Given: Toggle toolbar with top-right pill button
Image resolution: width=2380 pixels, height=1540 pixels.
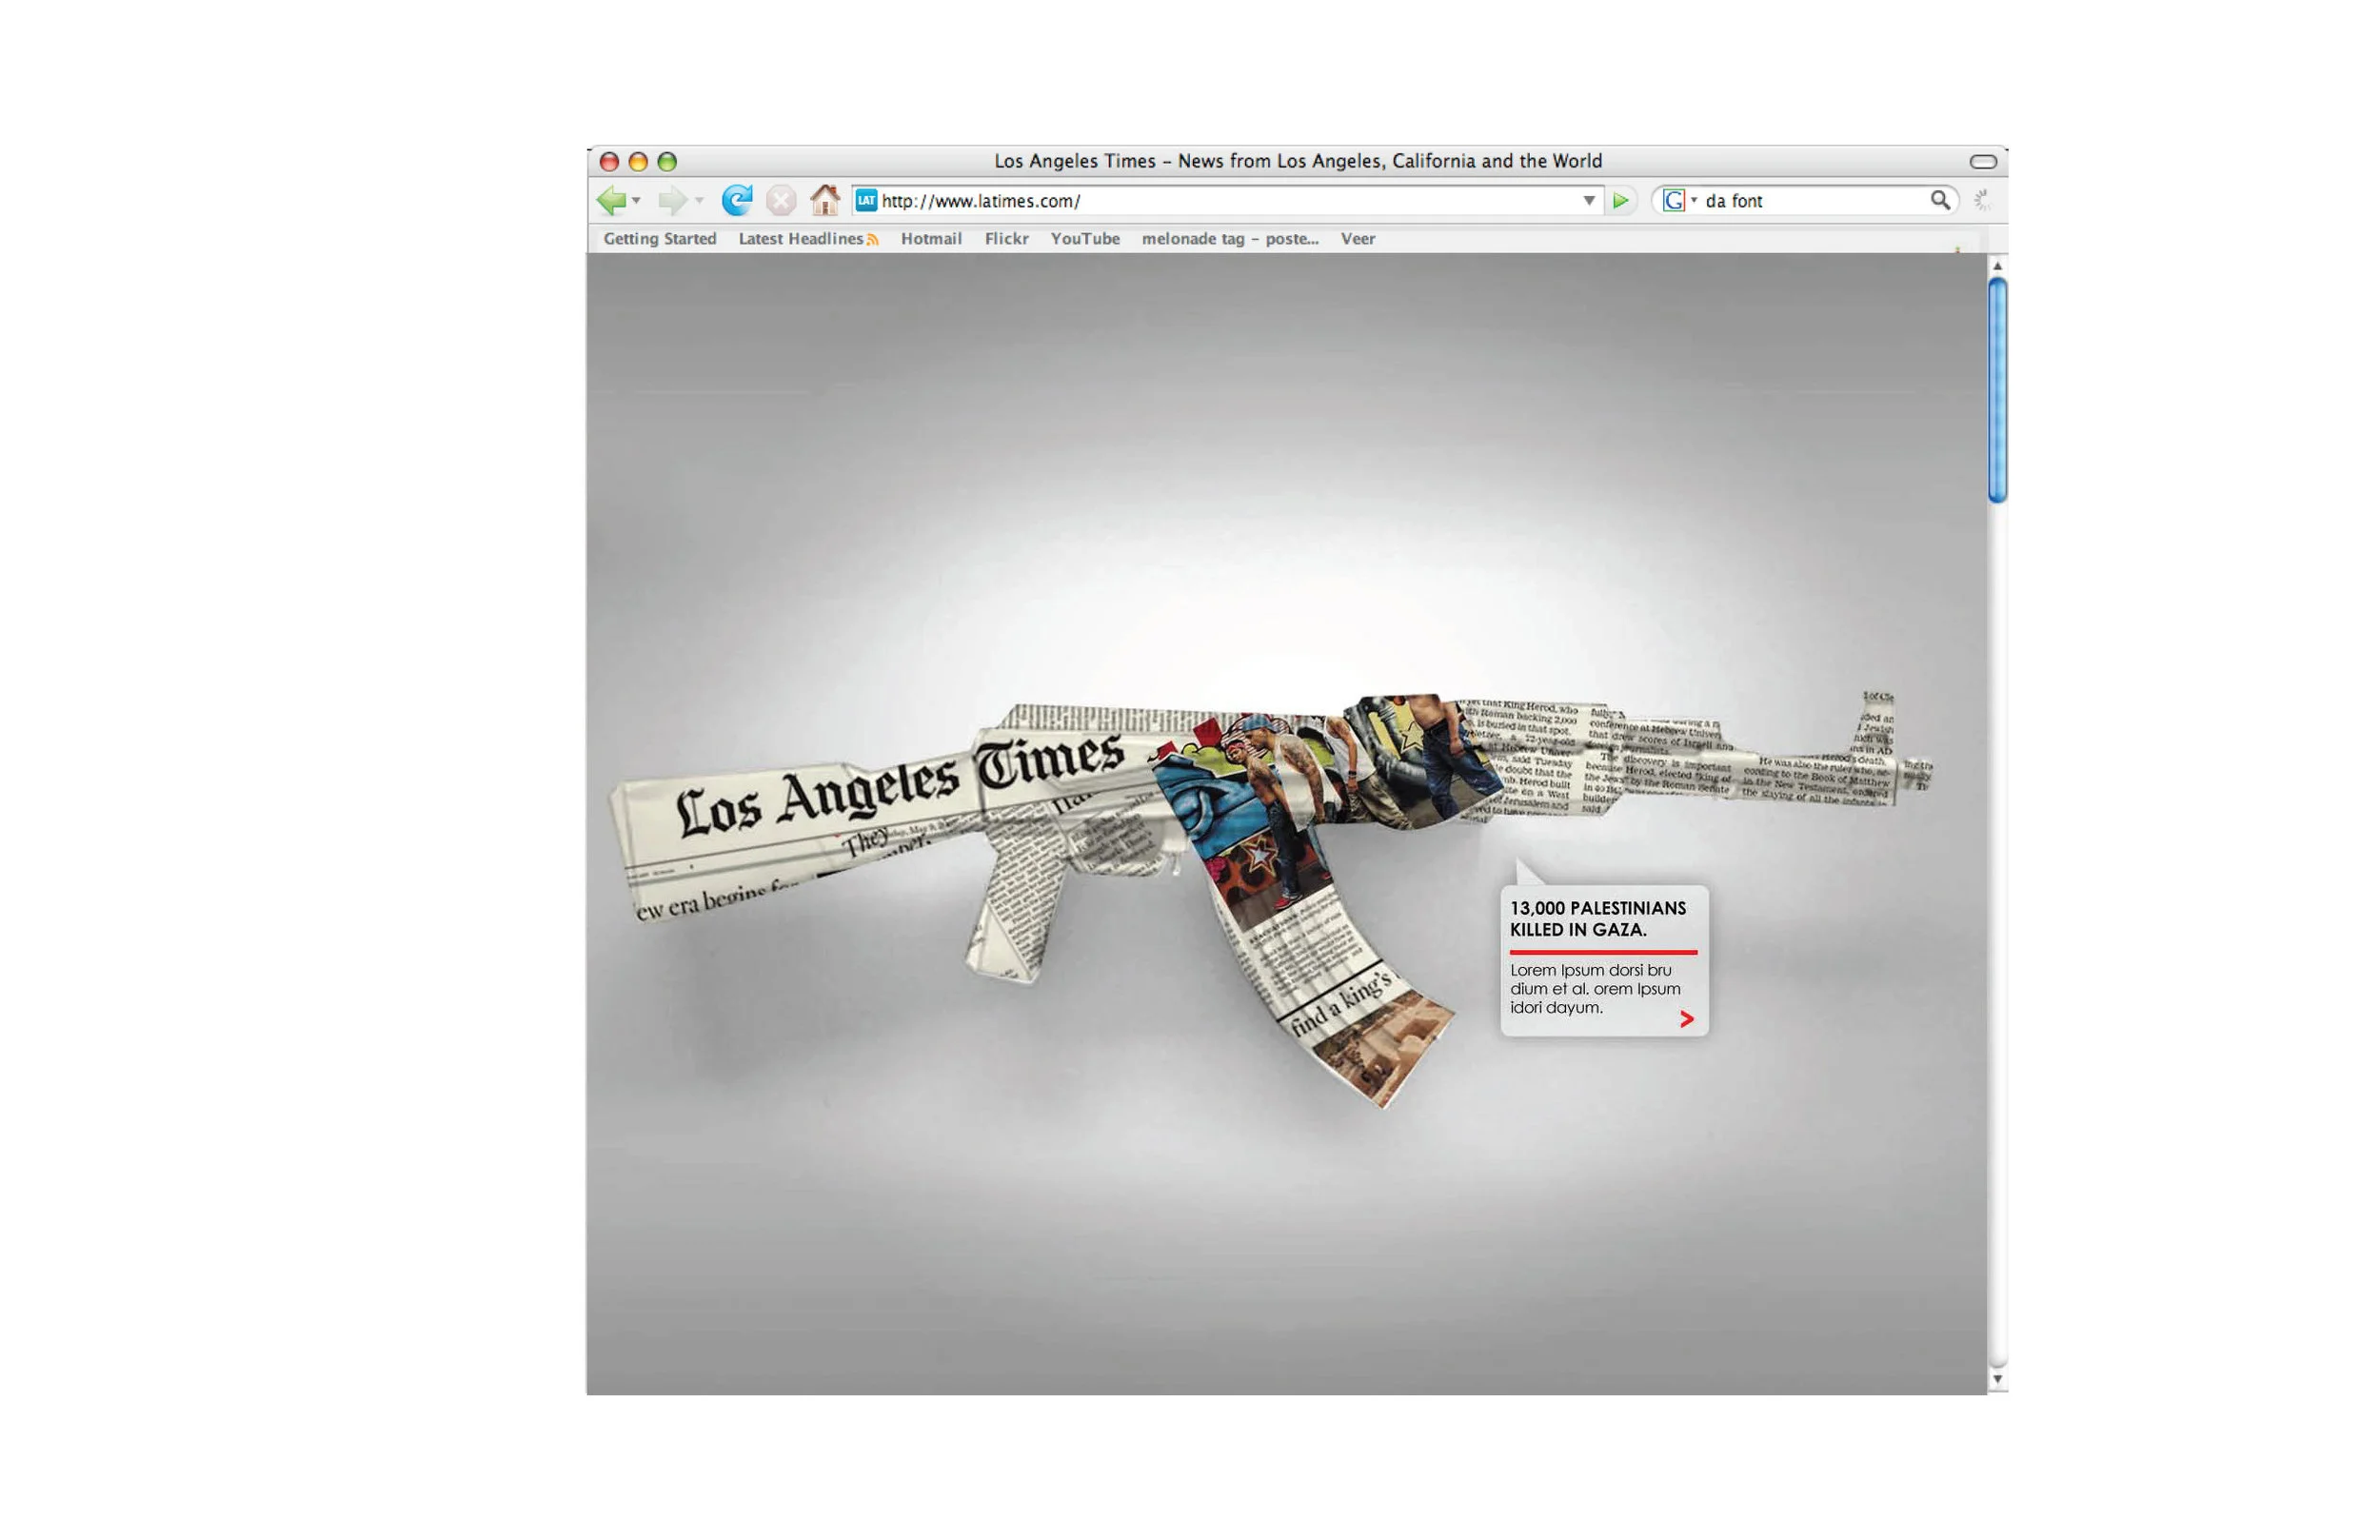Looking at the screenshot, I should 1983,162.
